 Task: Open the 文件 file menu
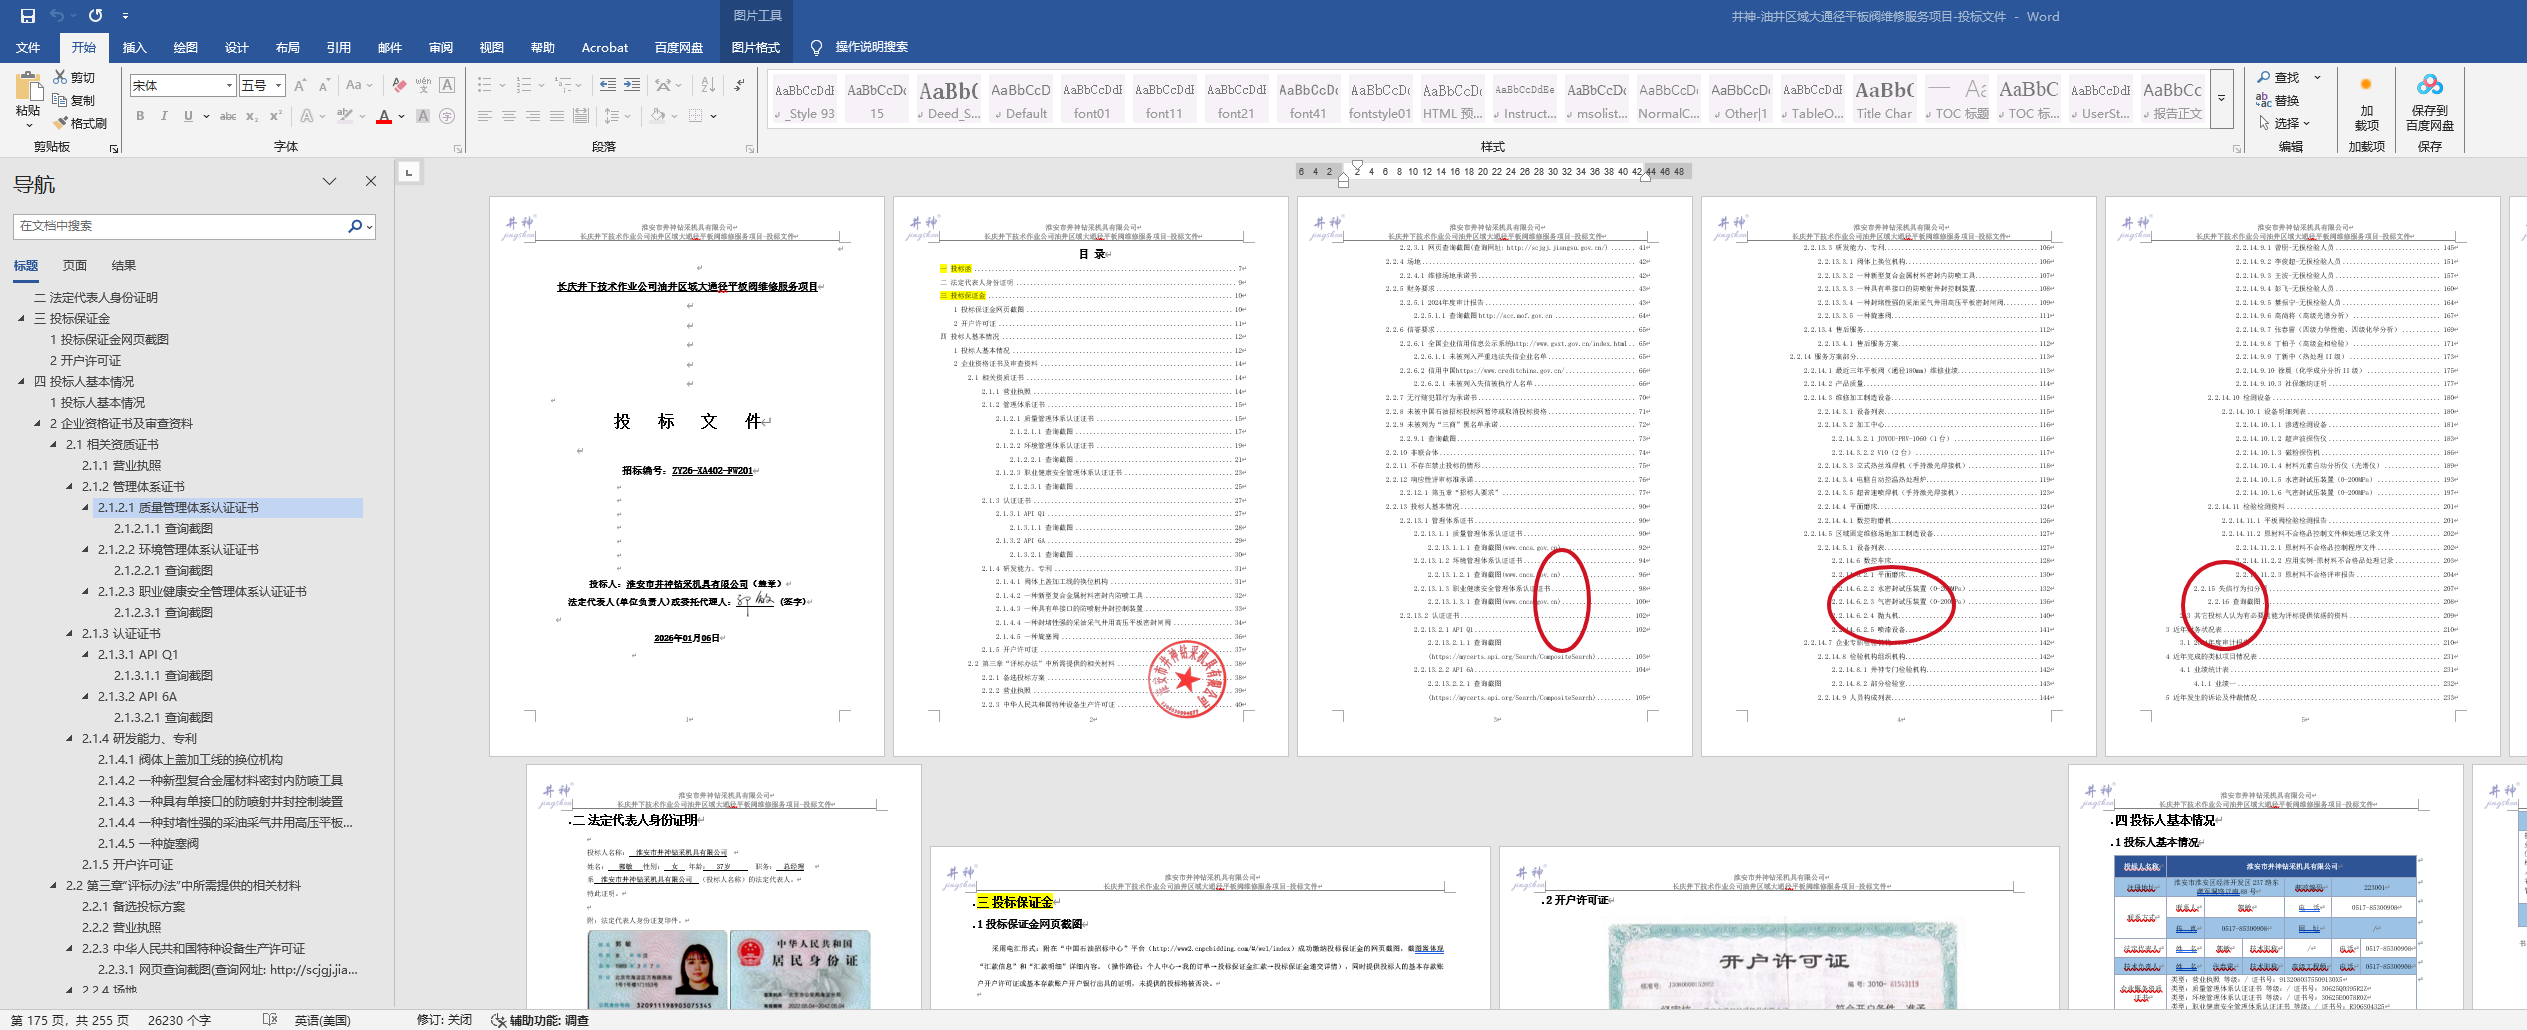(x=28, y=47)
